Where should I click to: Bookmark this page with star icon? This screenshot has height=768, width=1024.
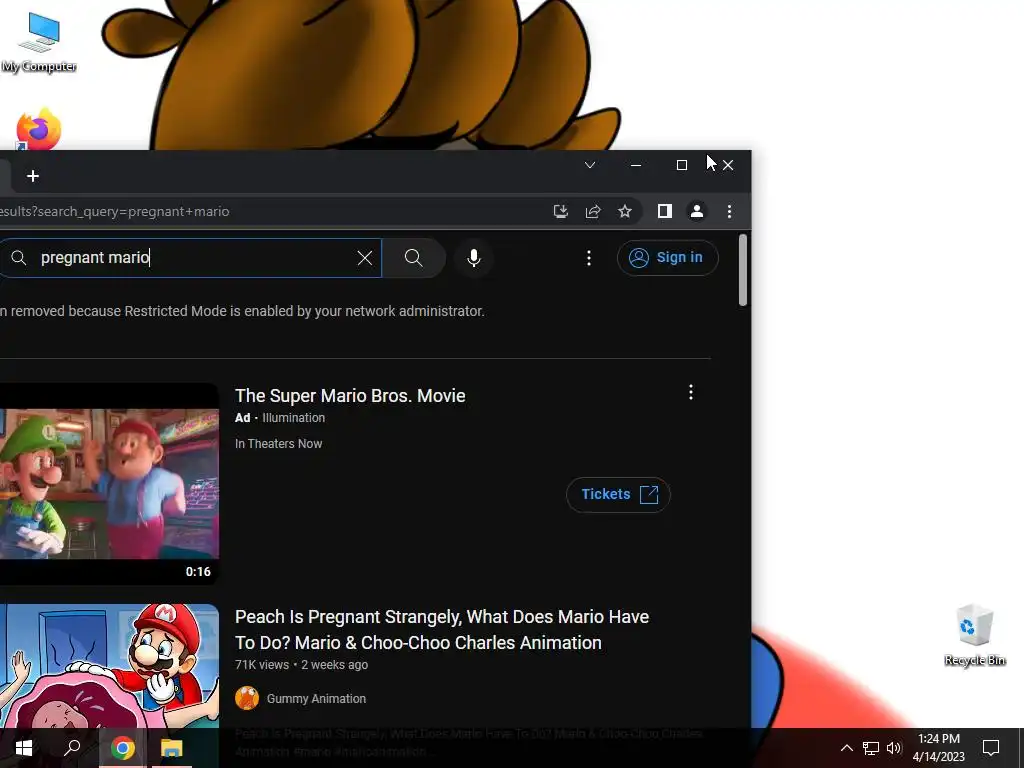pos(625,211)
